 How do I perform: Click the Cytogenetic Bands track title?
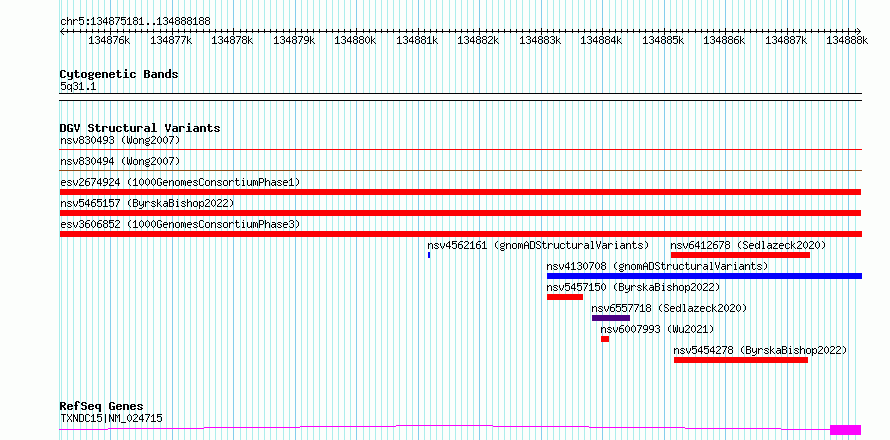tap(119, 74)
